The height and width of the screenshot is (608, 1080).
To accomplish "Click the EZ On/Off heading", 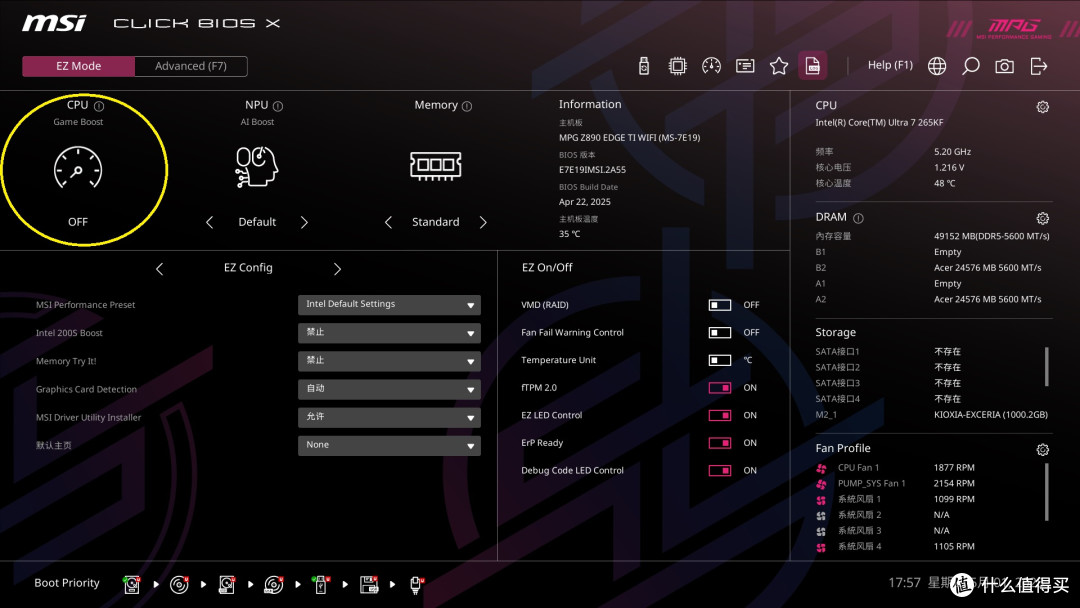I will (x=547, y=267).
